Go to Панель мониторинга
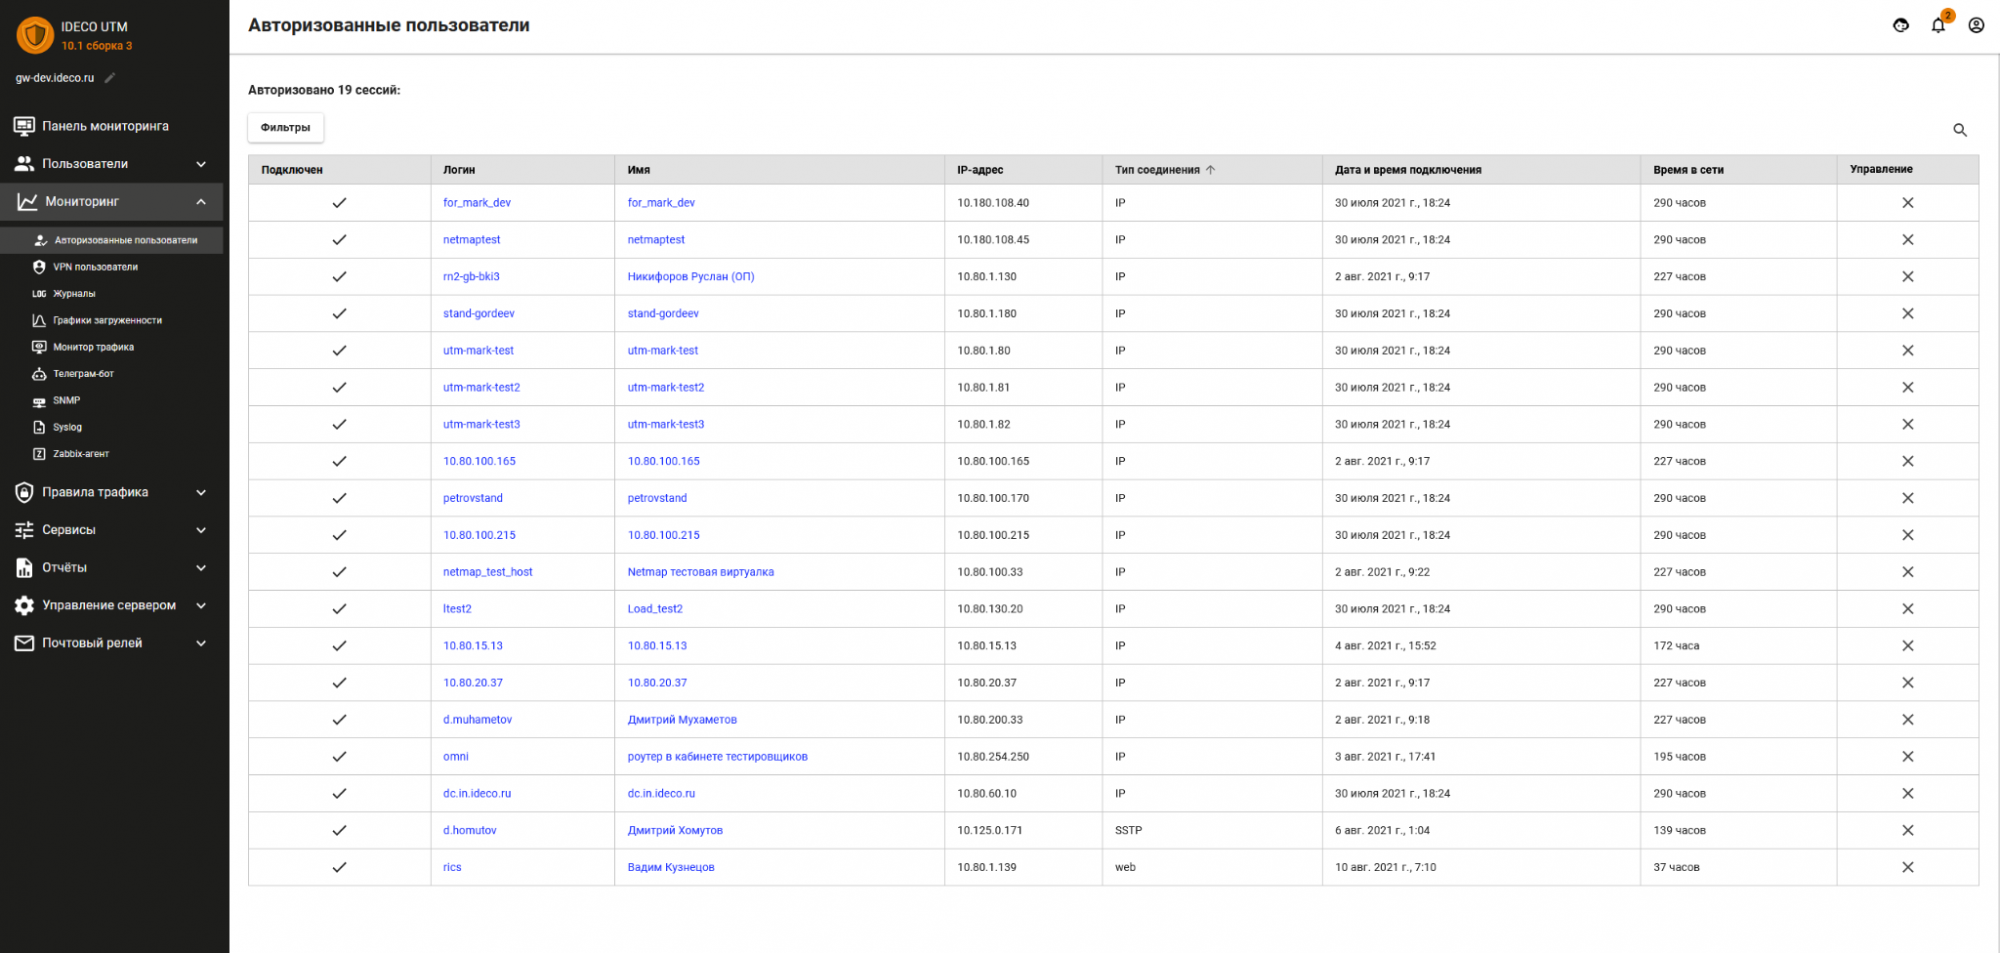Image resolution: width=2000 pixels, height=953 pixels. click(x=105, y=126)
